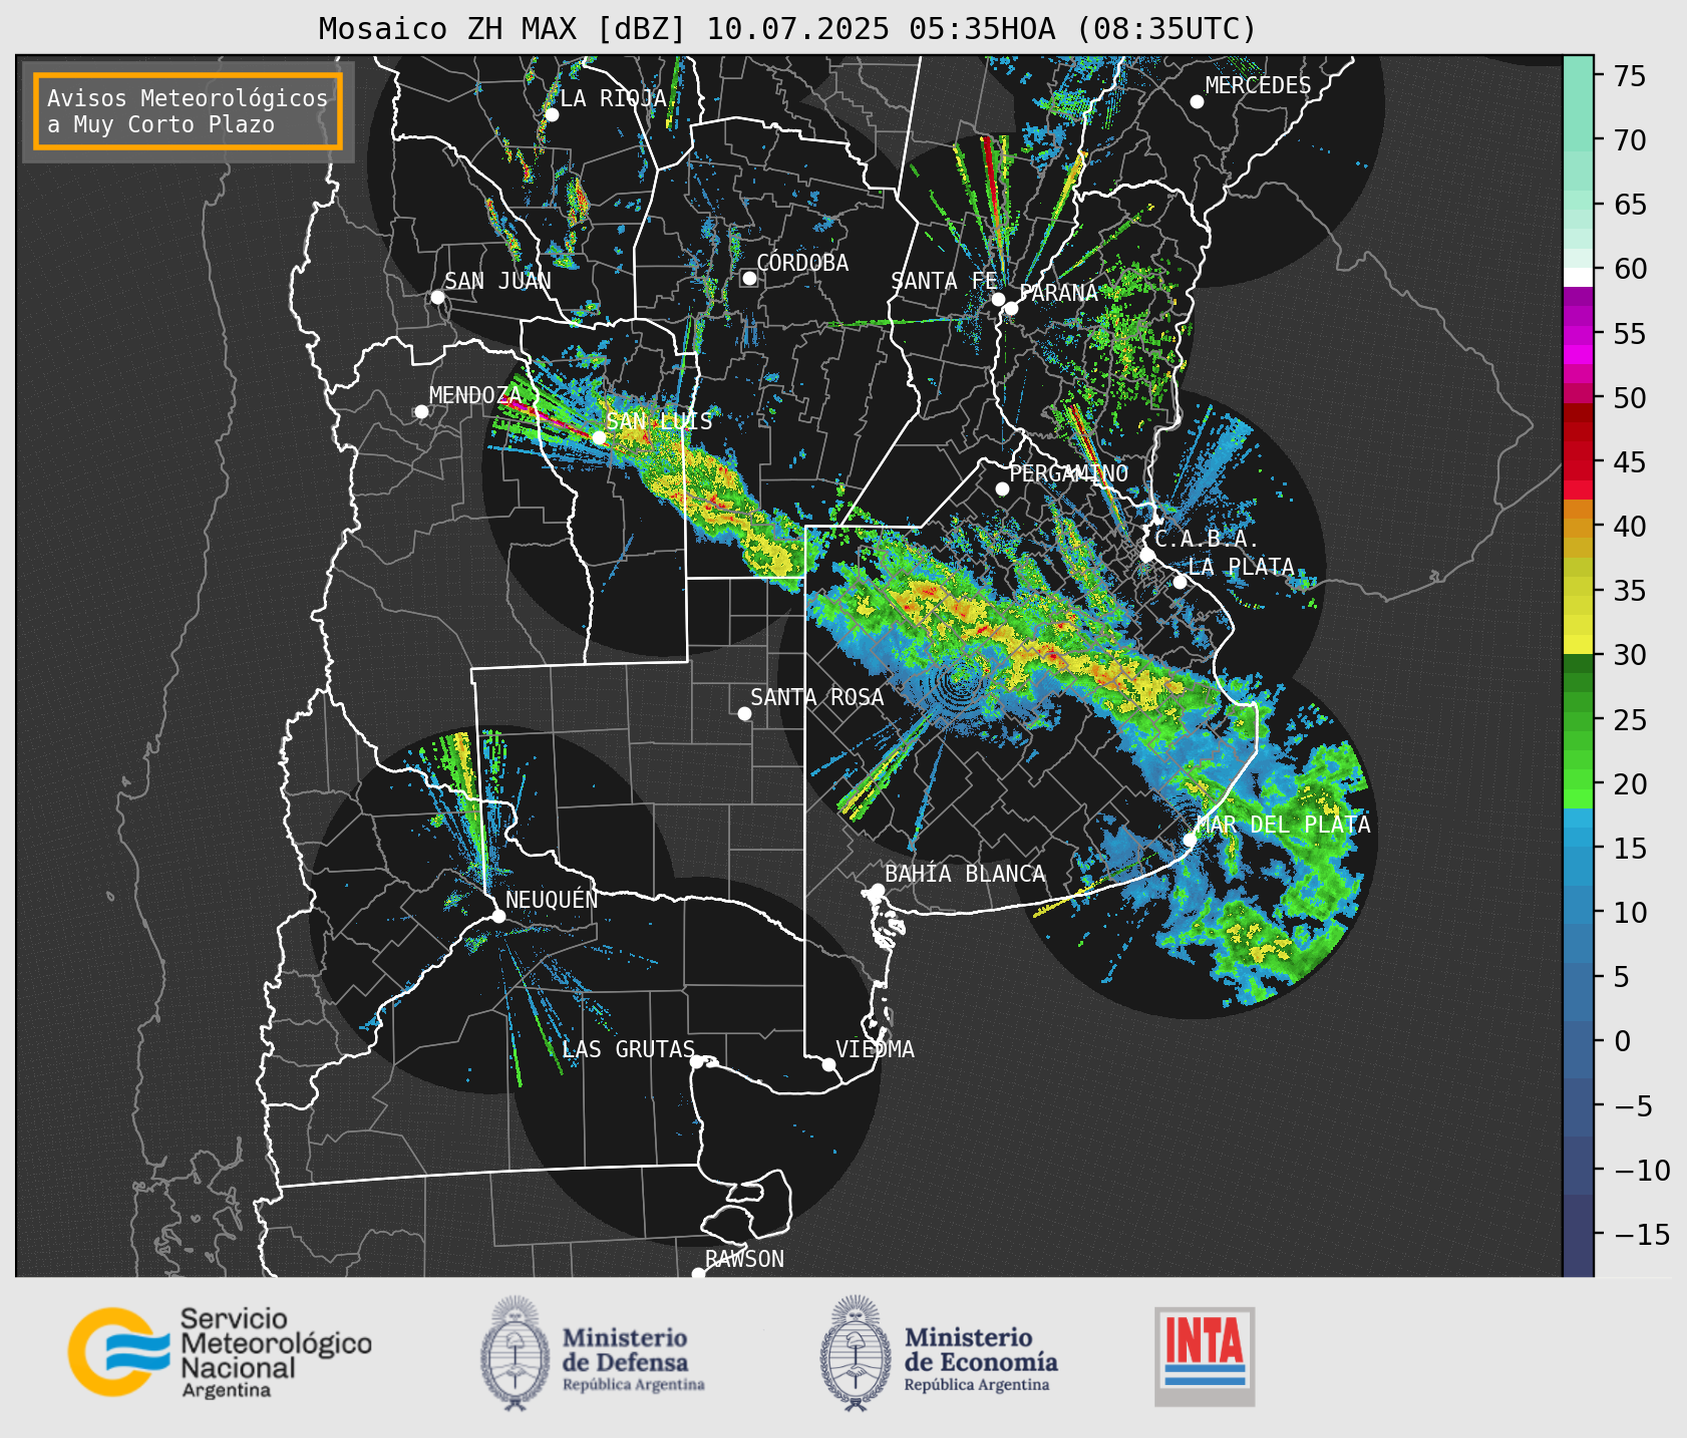Select the C.A.B.A. city label
Screen dimensions: 1687x1438
(x=1207, y=539)
